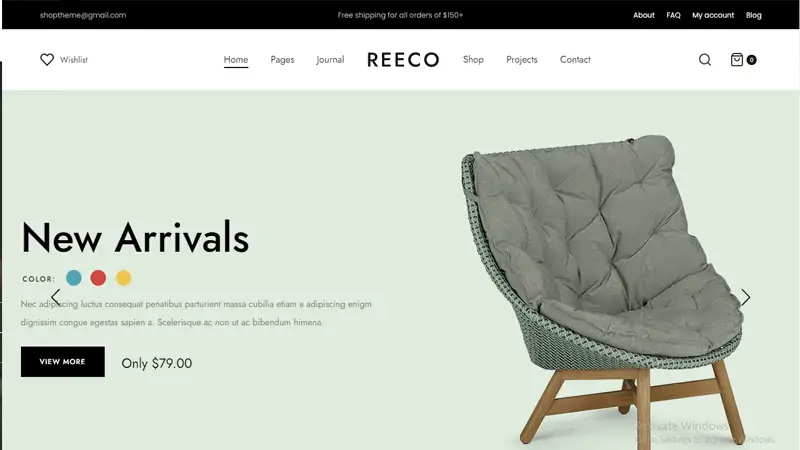The height and width of the screenshot is (450, 800).
Task: Click the VIEW MORE button
Action: click(63, 362)
